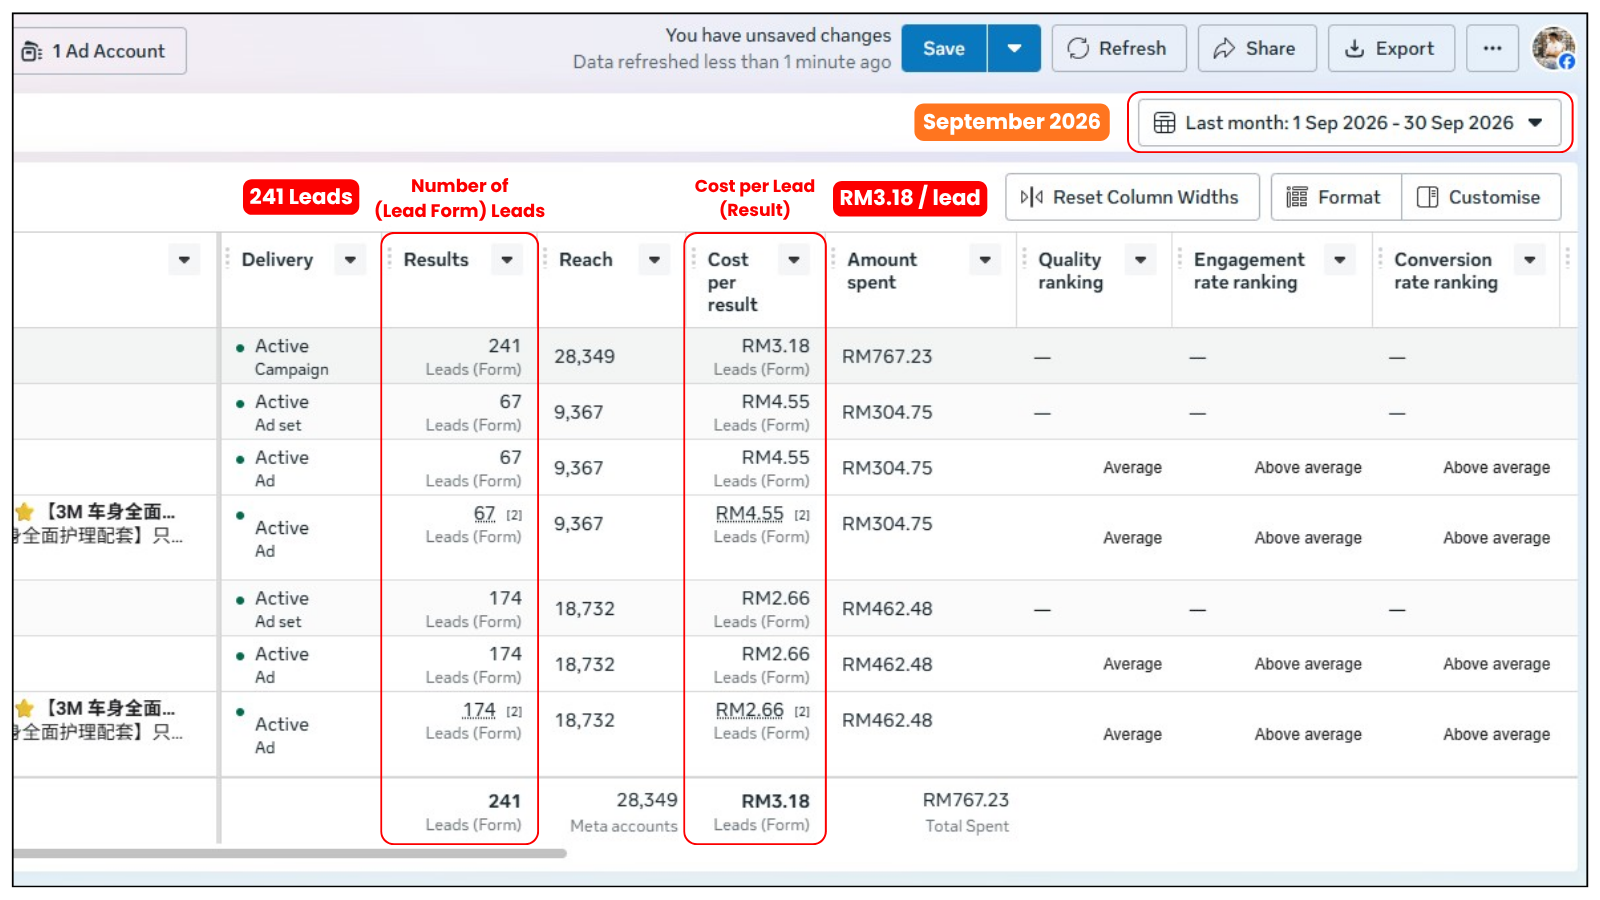This screenshot has height=900, width=1600.
Task: Click the Amount spent column header
Action: [x=881, y=271]
